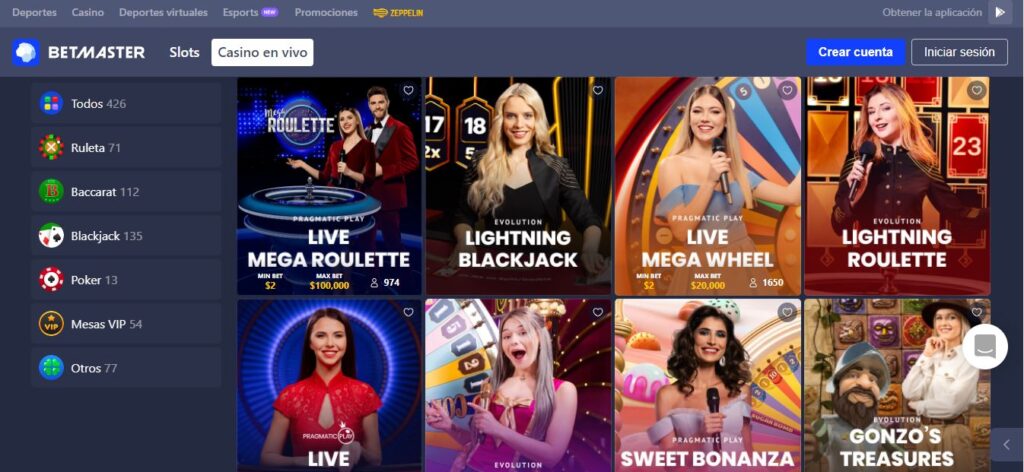Select the Todos category icon

tap(51, 103)
